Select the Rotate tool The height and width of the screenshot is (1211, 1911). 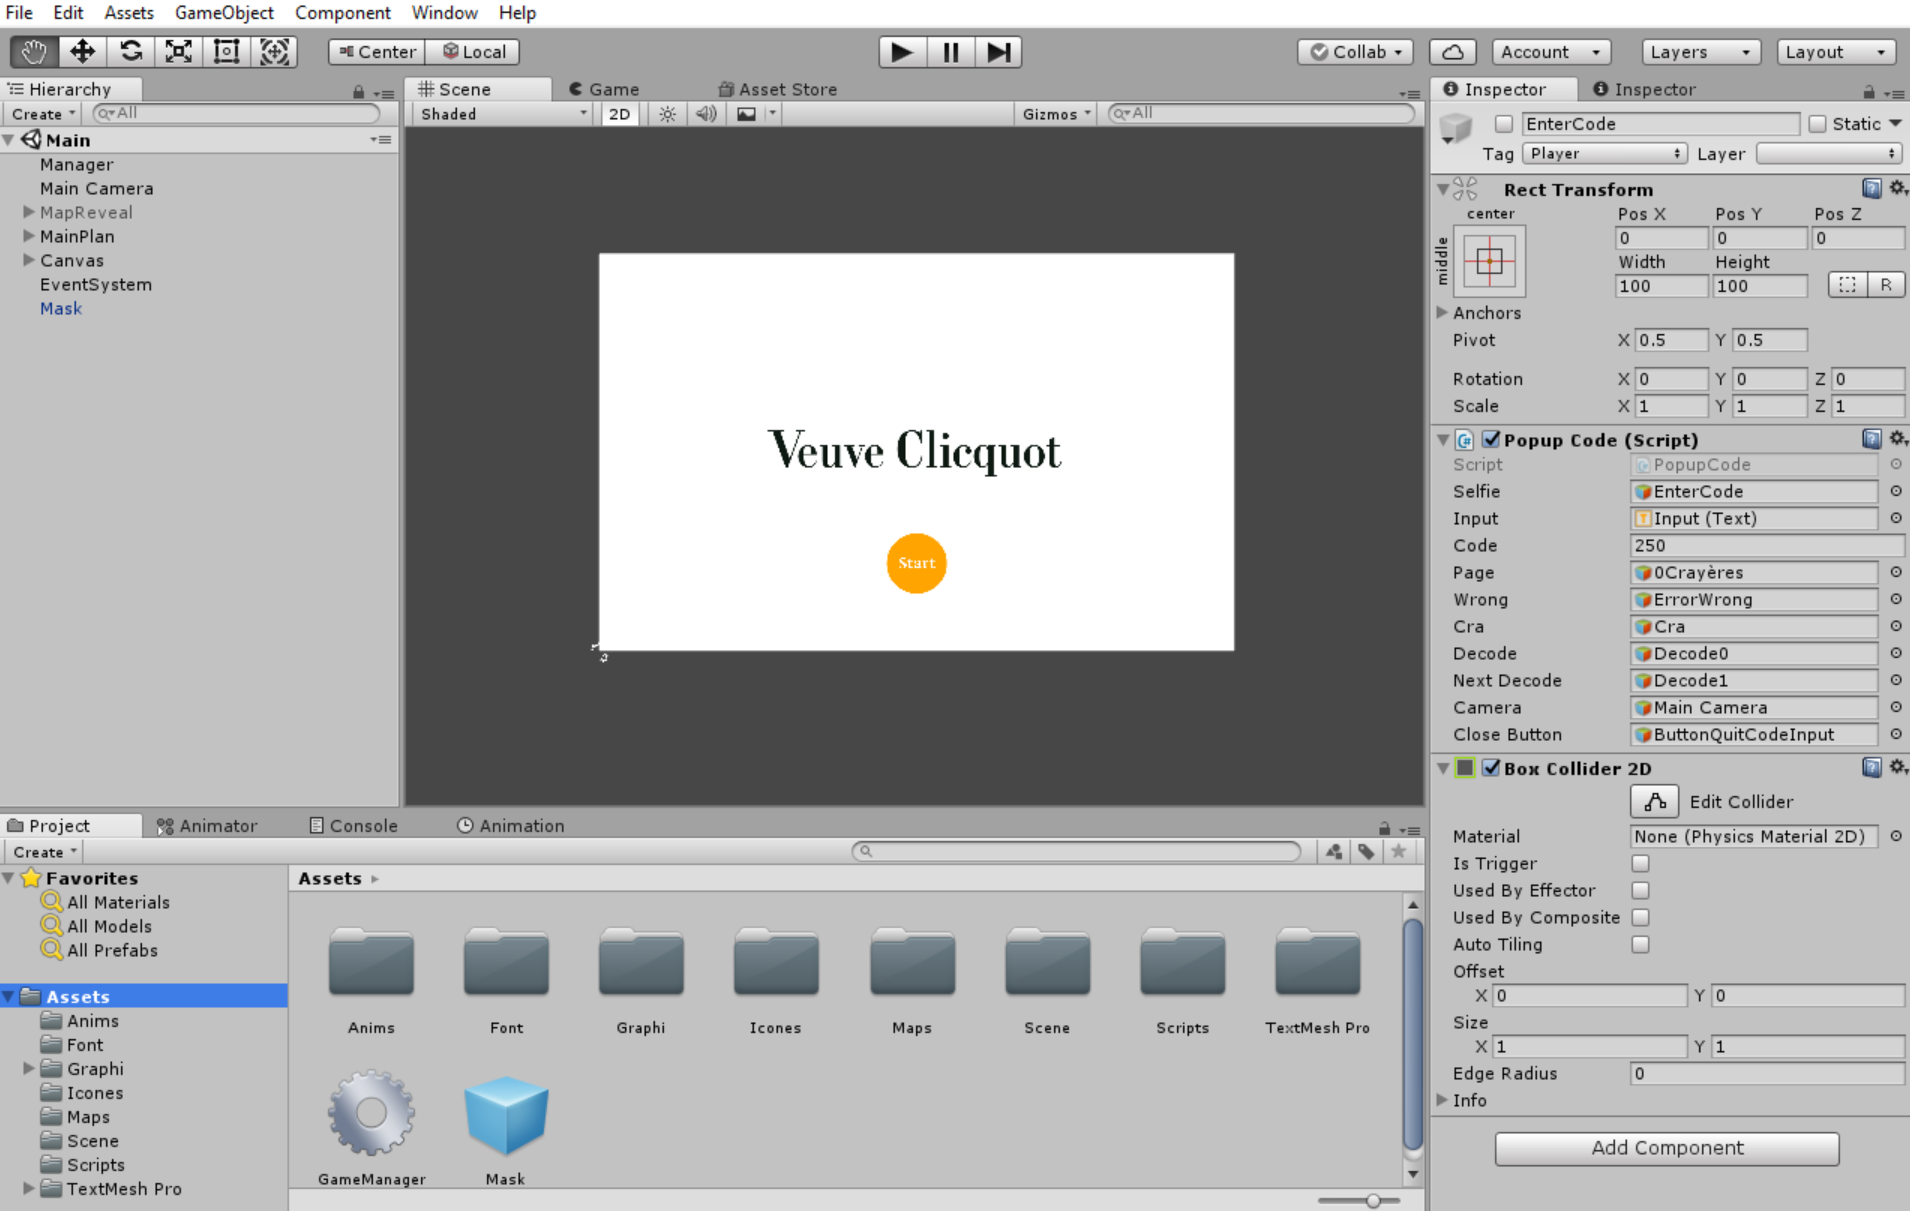pos(130,52)
